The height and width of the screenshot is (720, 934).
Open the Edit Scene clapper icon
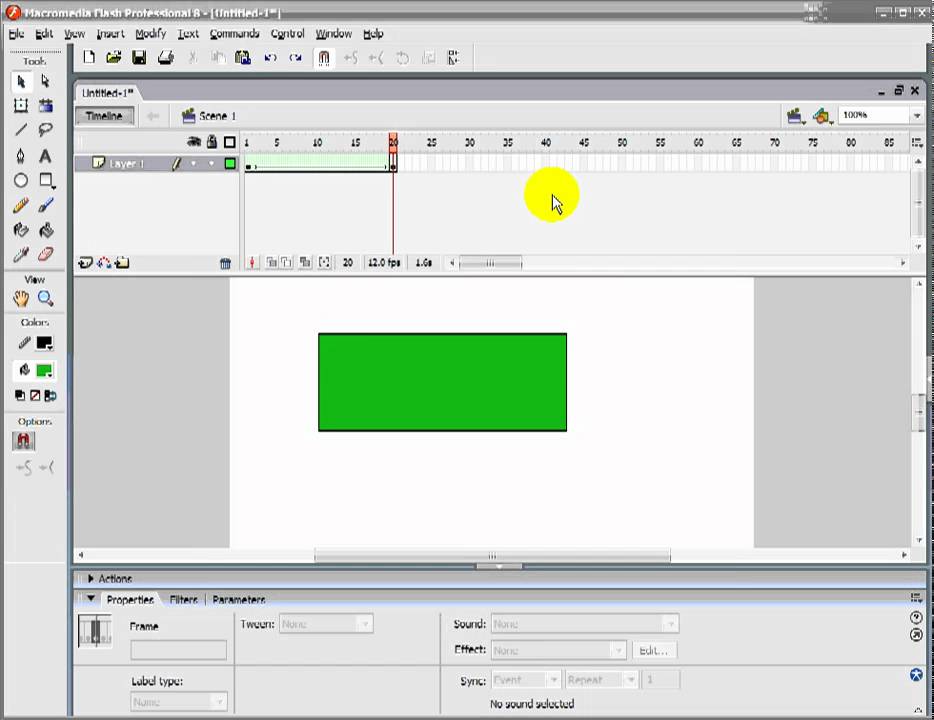[x=795, y=116]
